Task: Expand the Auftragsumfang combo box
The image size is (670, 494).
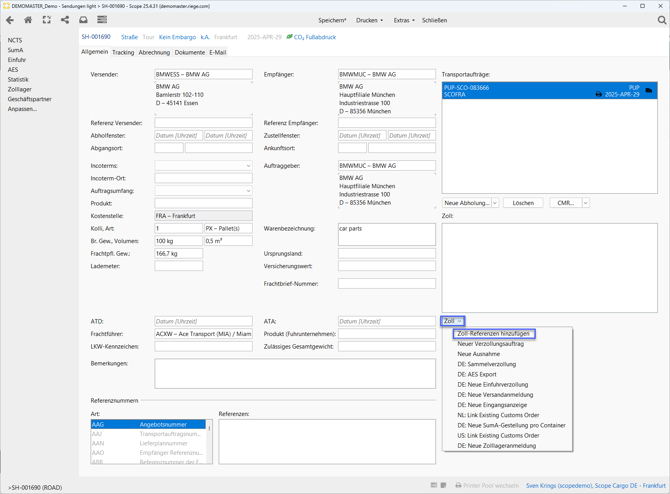Action: (x=248, y=191)
